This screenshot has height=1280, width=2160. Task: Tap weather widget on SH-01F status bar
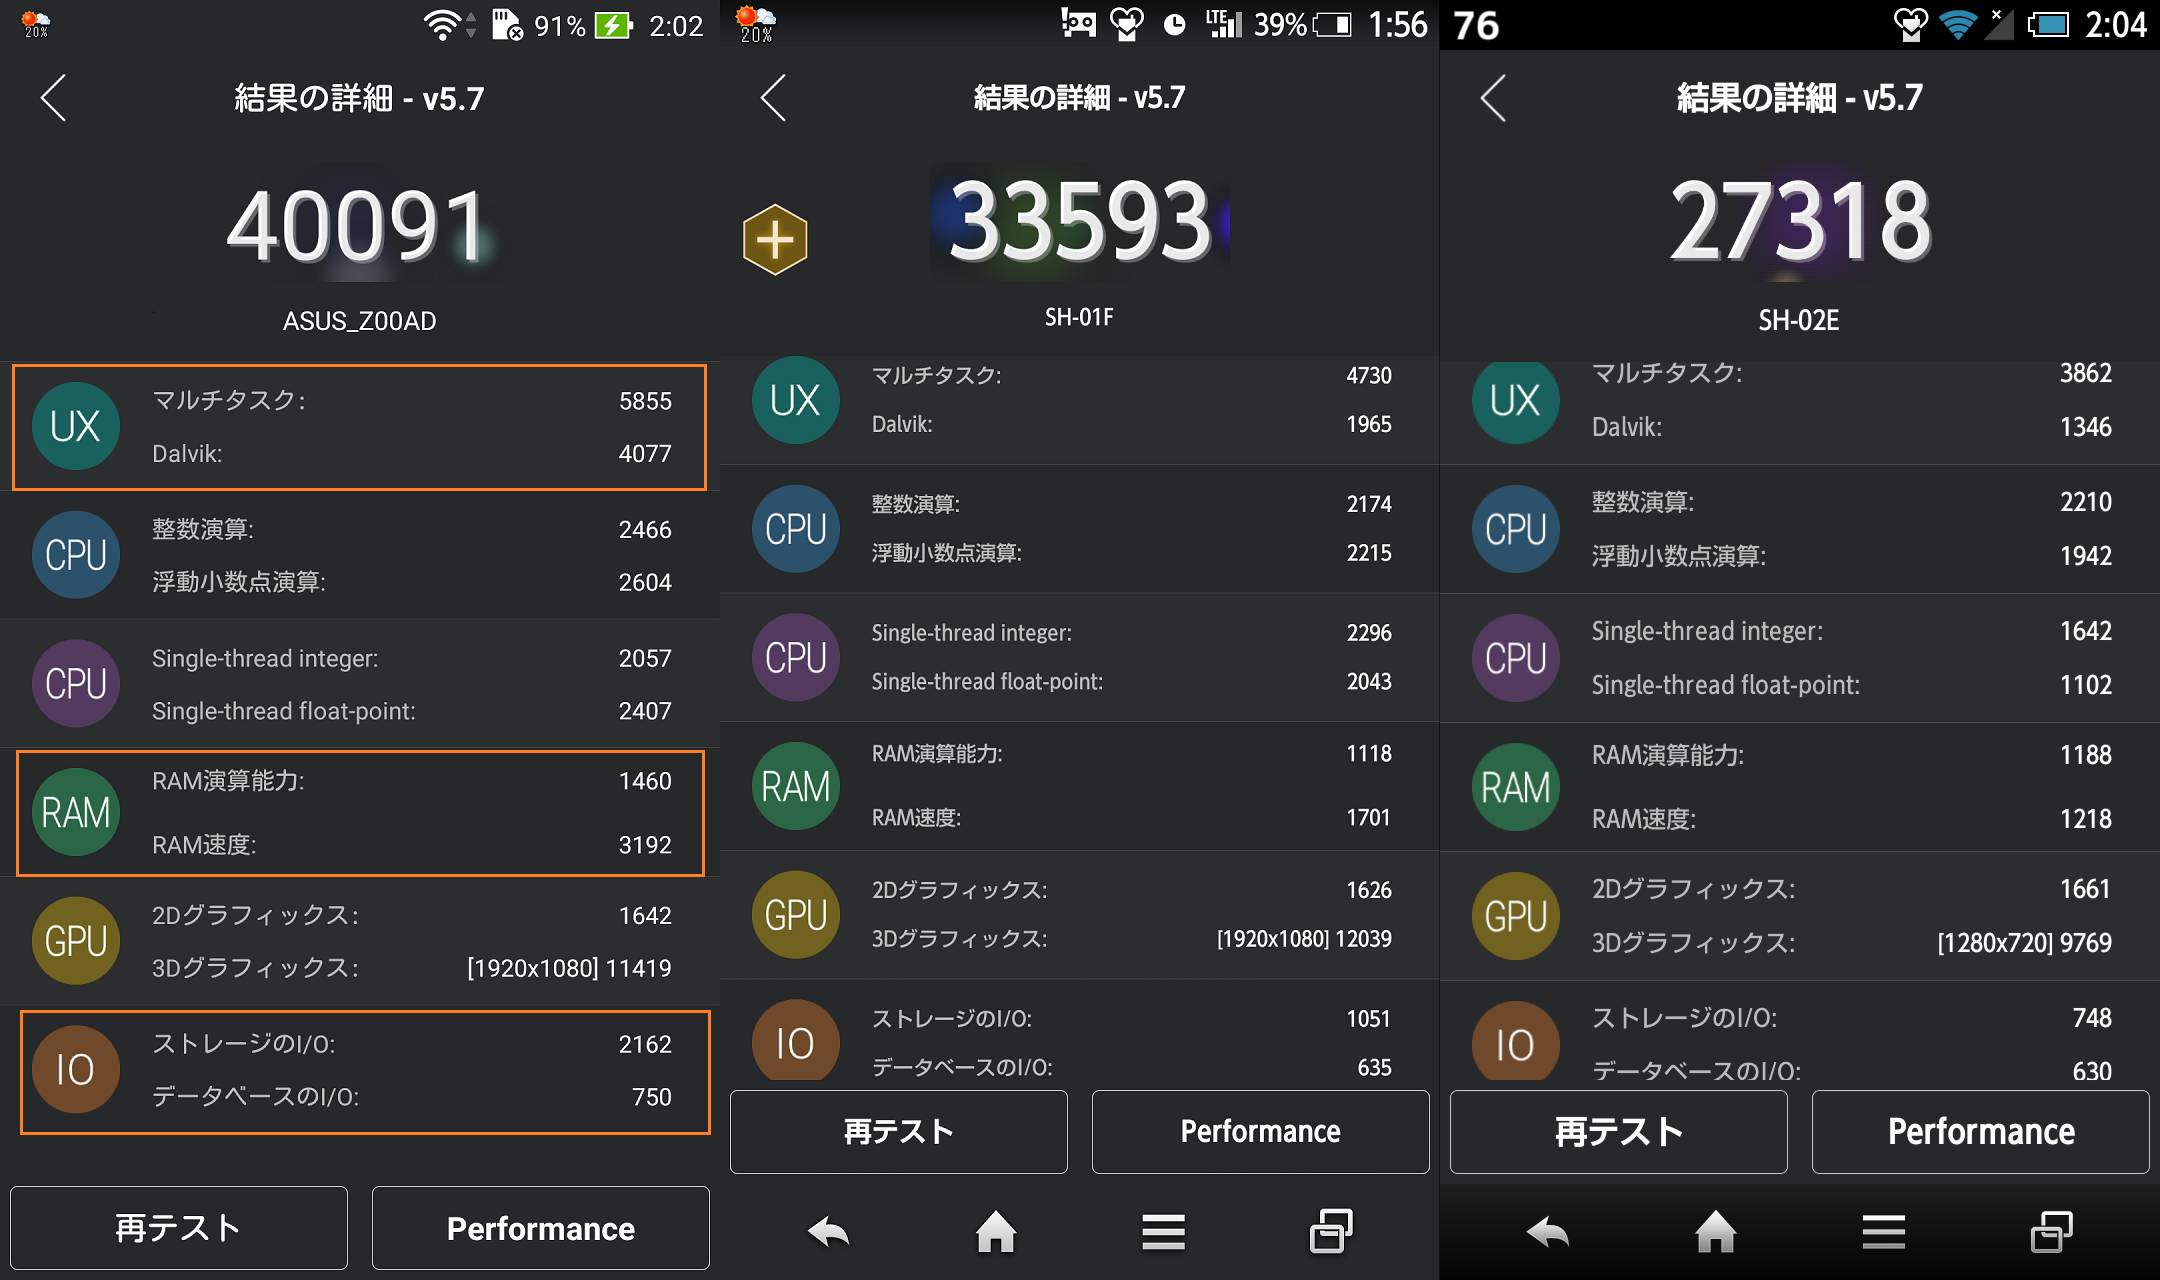755,23
